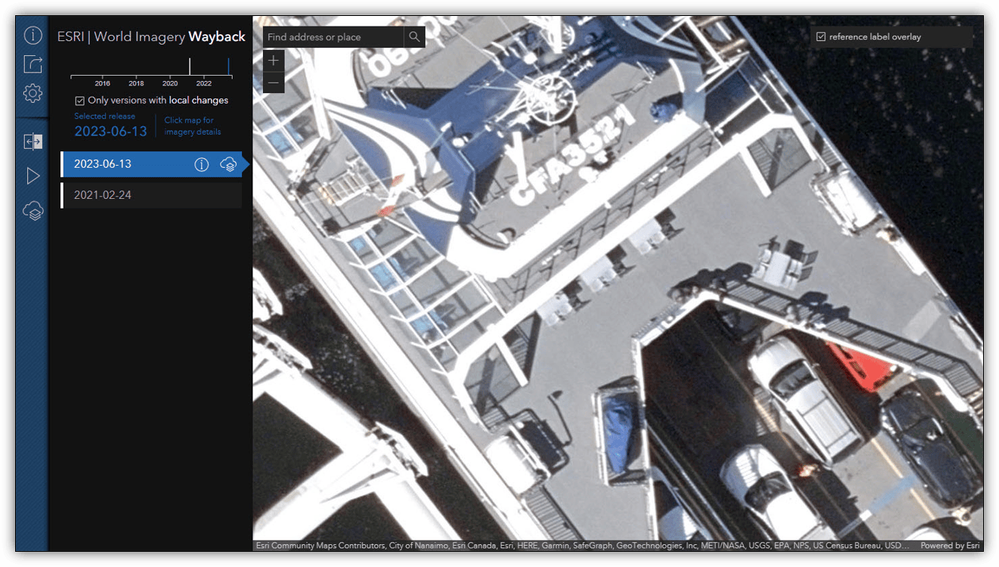Viewport: 999px width, 567px height.
Task: Click the map attribution text bar
Action: (x=582, y=545)
